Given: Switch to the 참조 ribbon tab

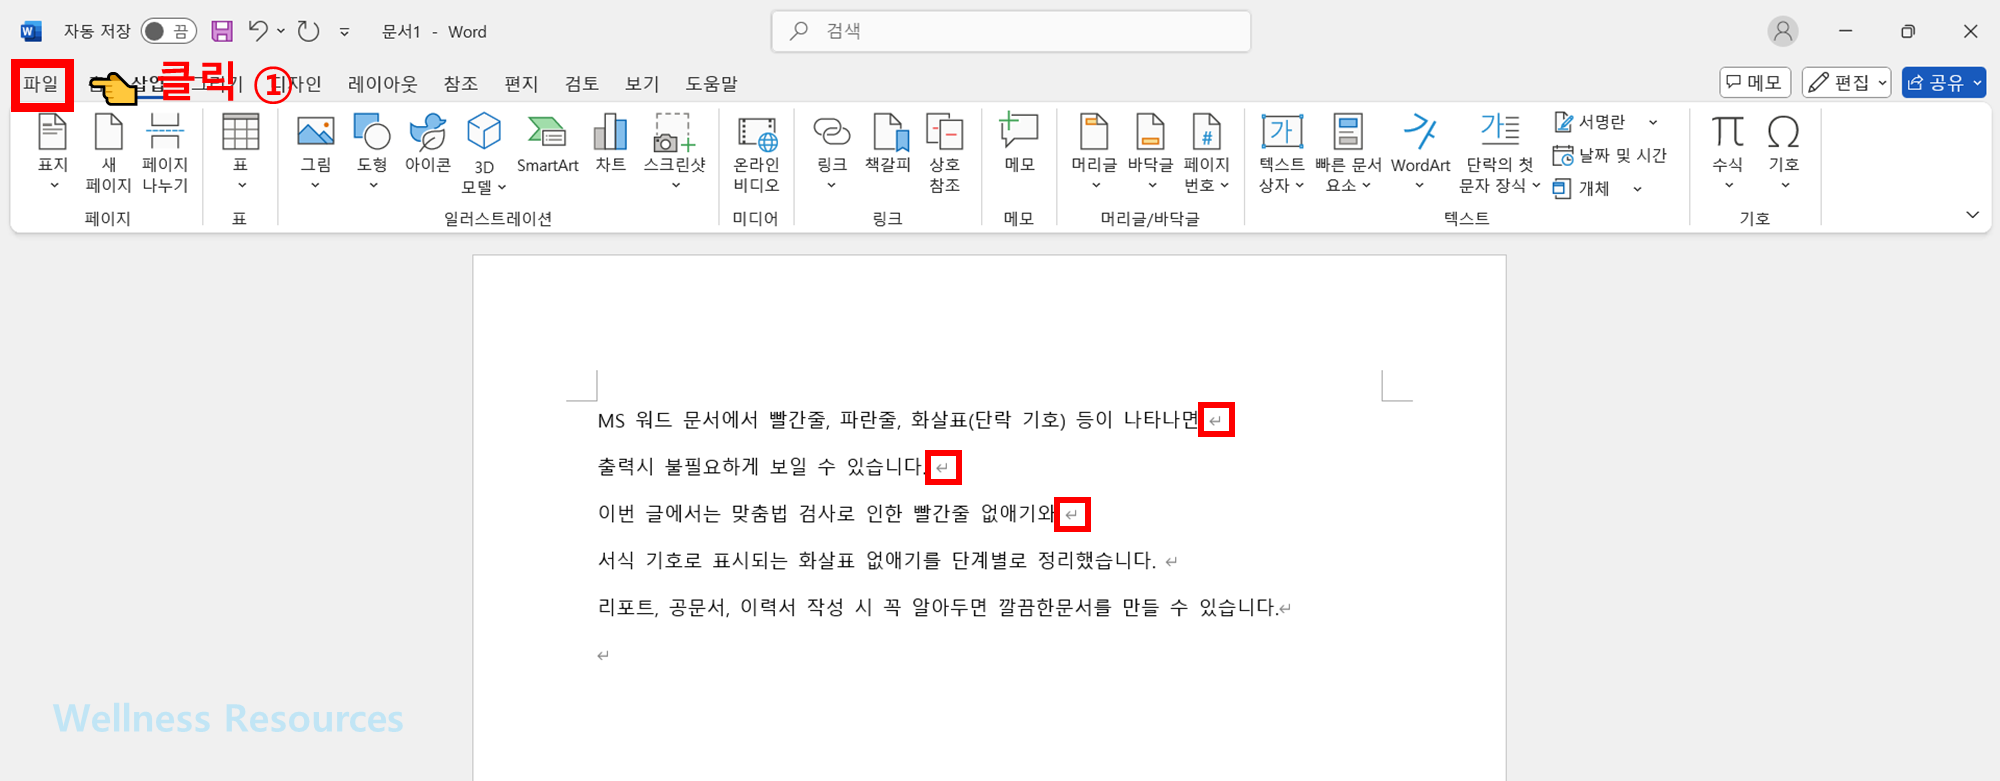Looking at the screenshot, I should click(461, 84).
